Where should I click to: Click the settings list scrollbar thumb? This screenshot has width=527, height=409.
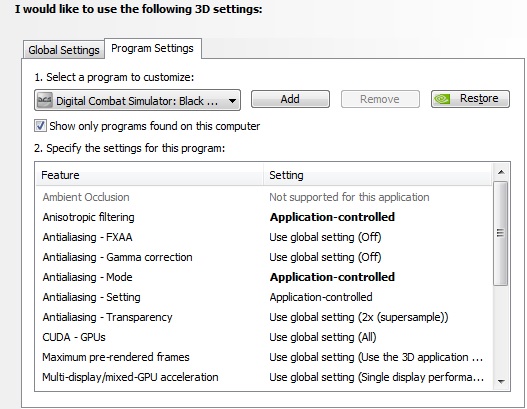coord(501,233)
